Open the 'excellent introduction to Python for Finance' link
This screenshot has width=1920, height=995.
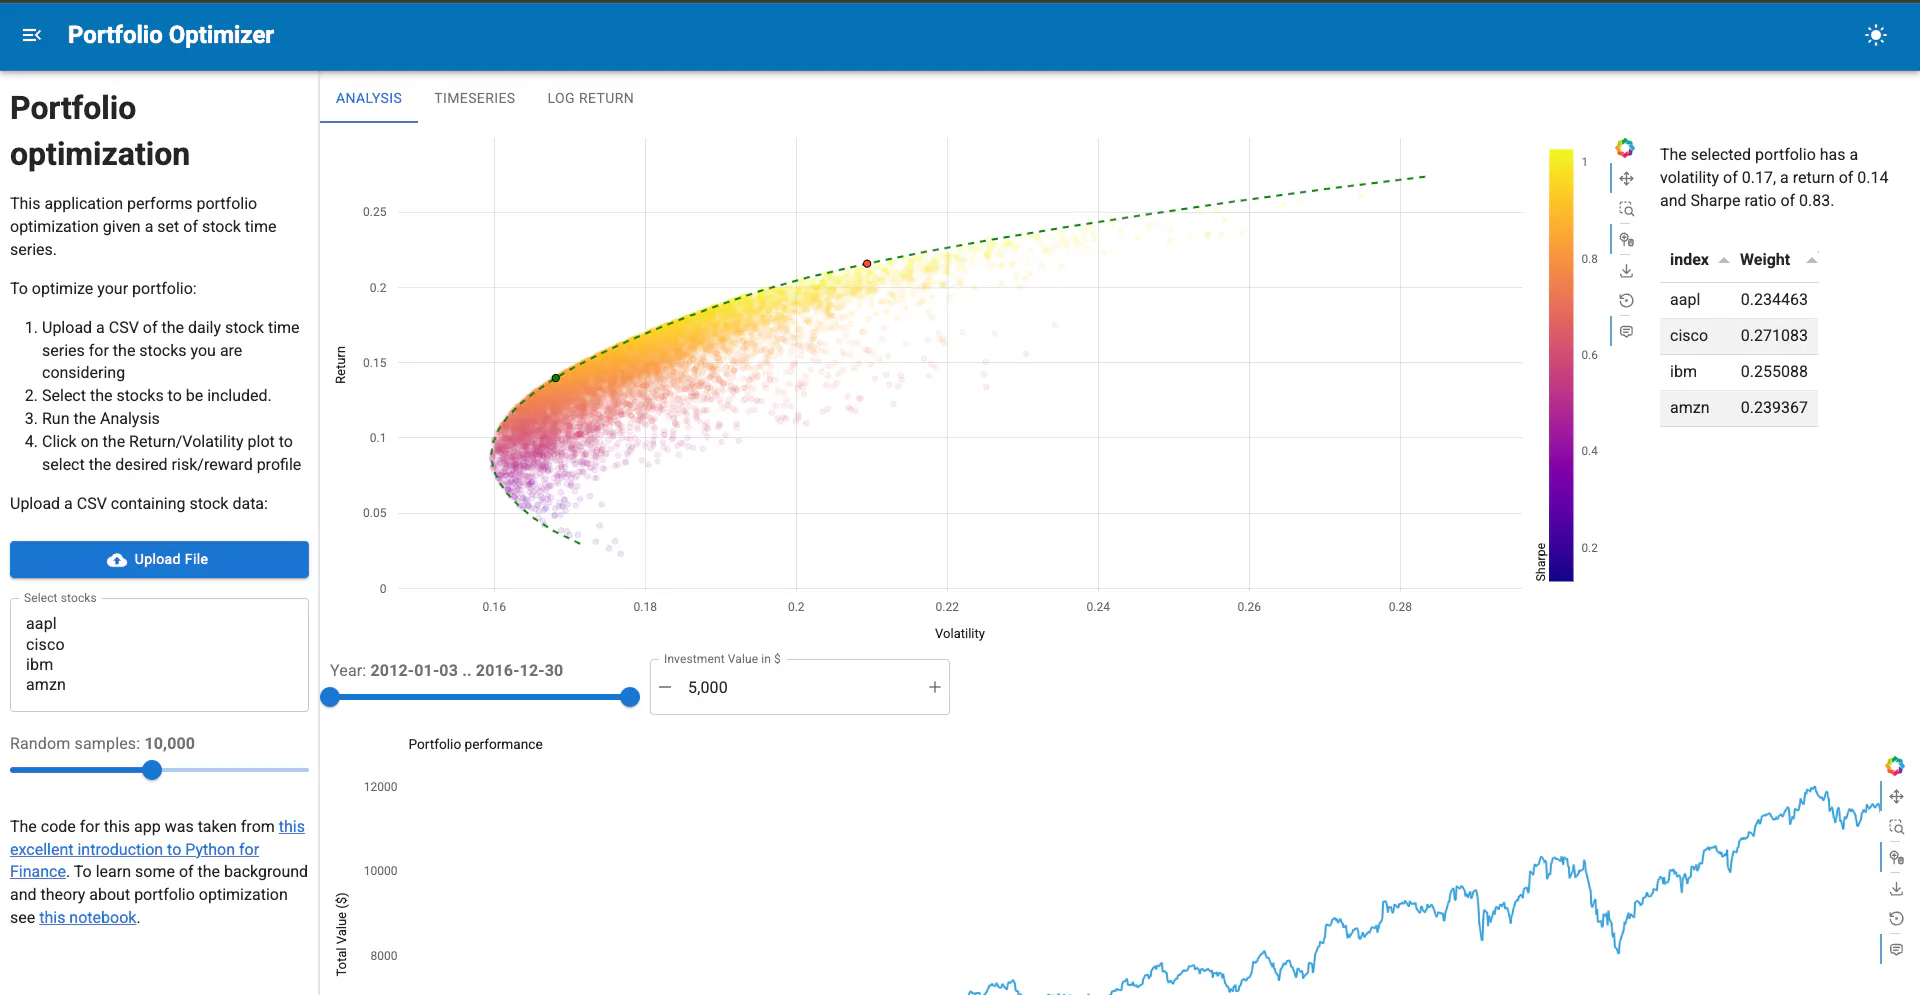135,849
